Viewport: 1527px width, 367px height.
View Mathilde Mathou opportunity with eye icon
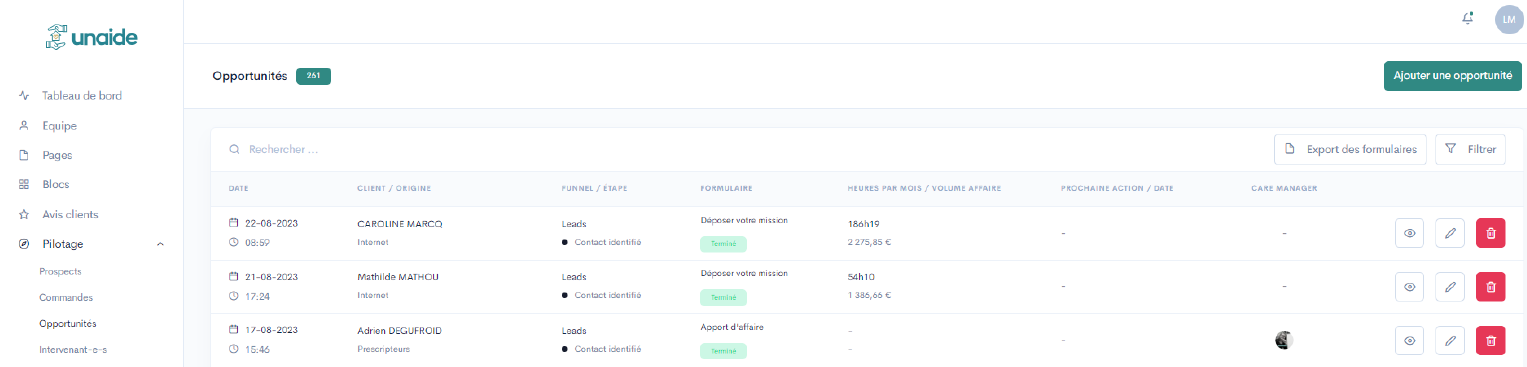1410,287
